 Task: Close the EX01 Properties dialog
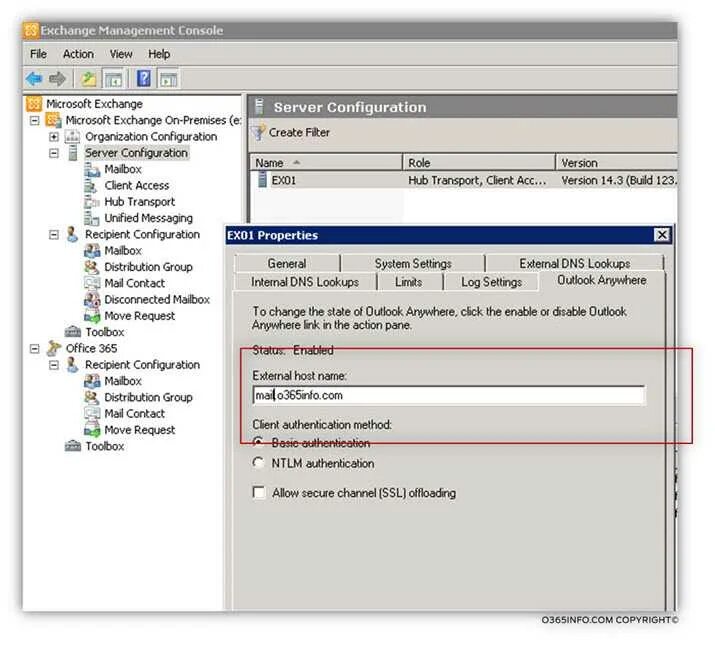pos(662,235)
